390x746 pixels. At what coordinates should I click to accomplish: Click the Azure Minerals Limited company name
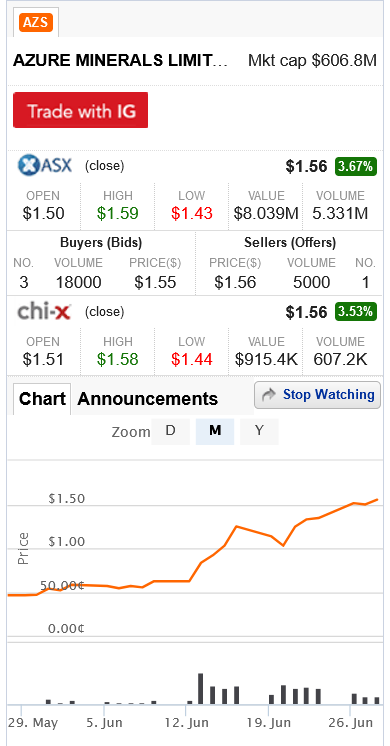(x=120, y=60)
